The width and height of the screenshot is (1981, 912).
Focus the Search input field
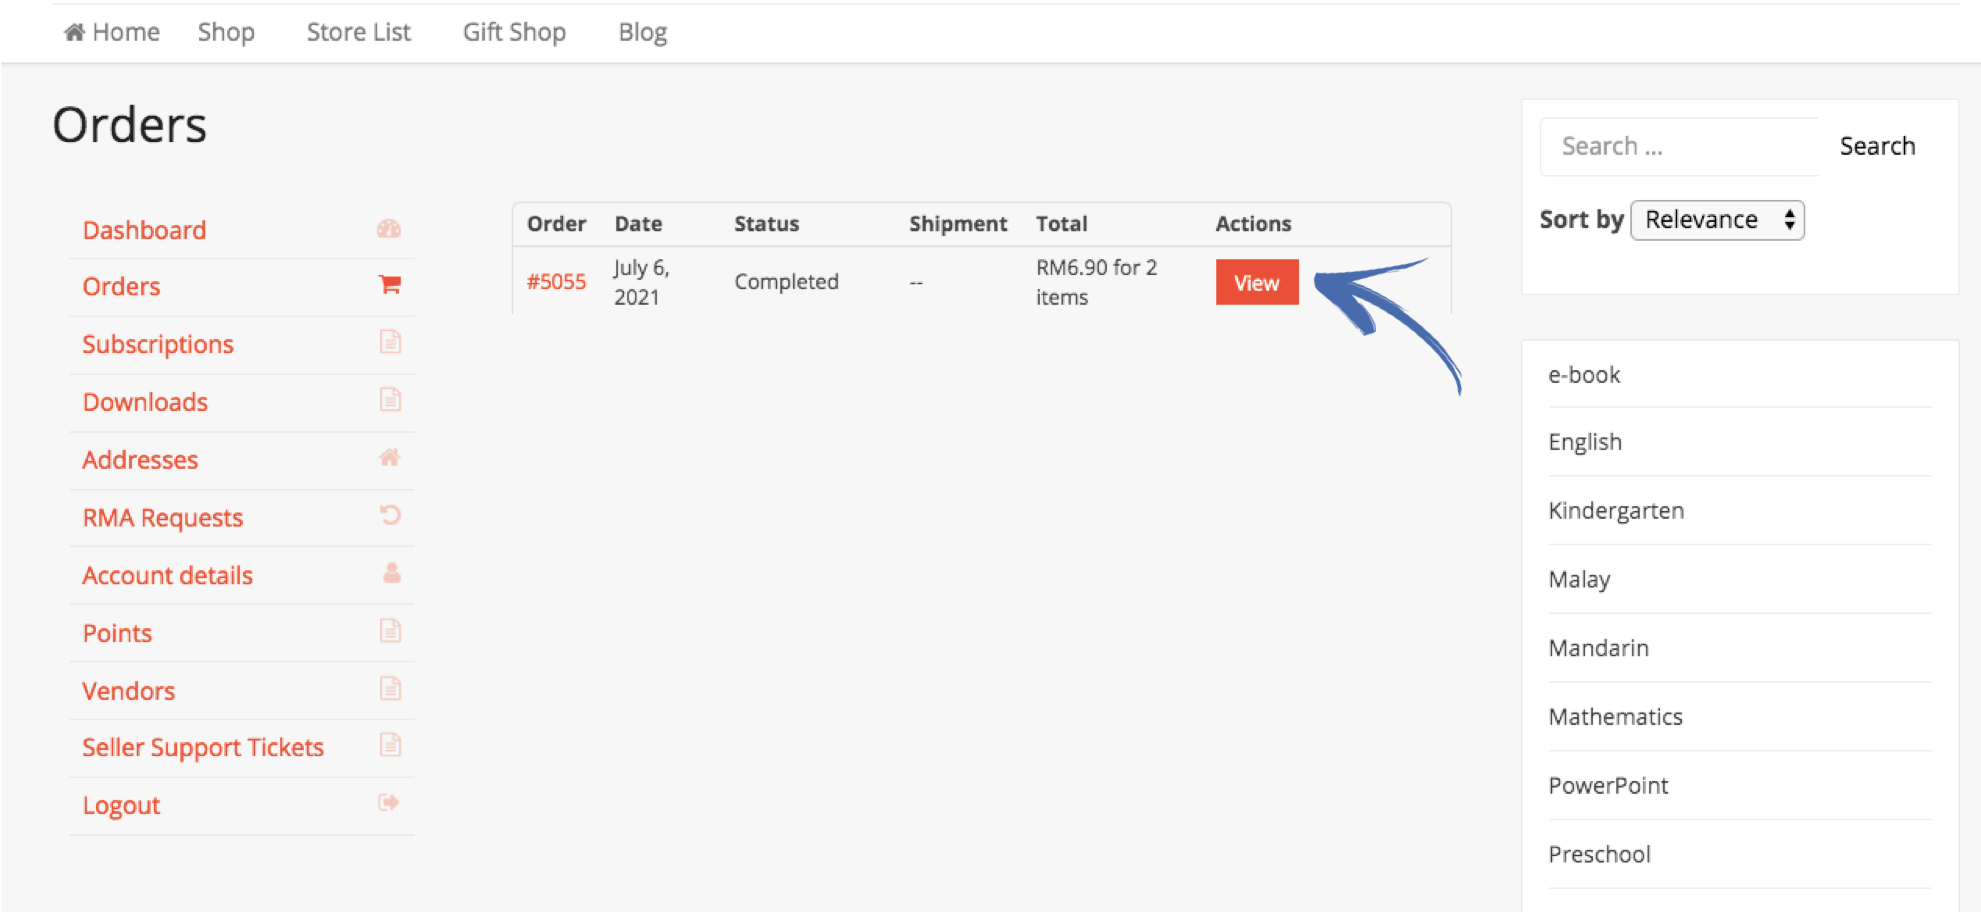[x=1680, y=146]
